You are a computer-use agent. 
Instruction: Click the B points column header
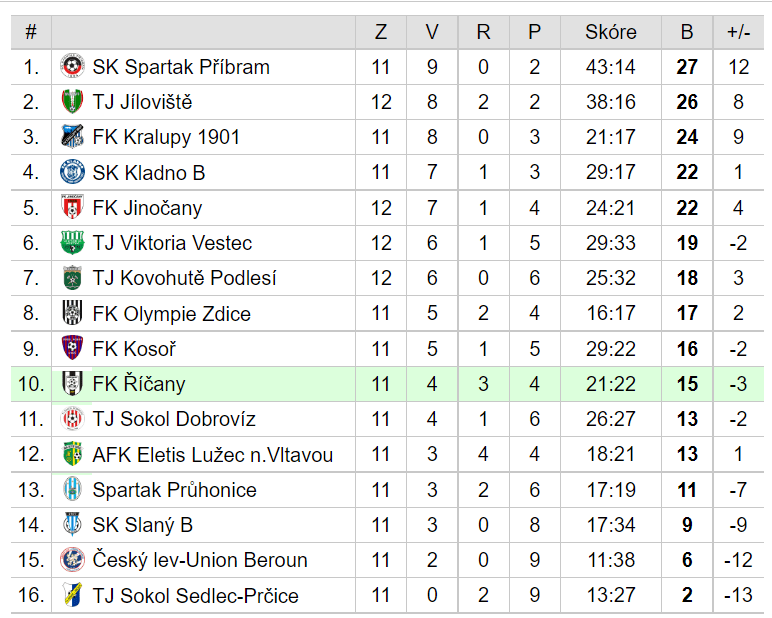coord(687,32)
